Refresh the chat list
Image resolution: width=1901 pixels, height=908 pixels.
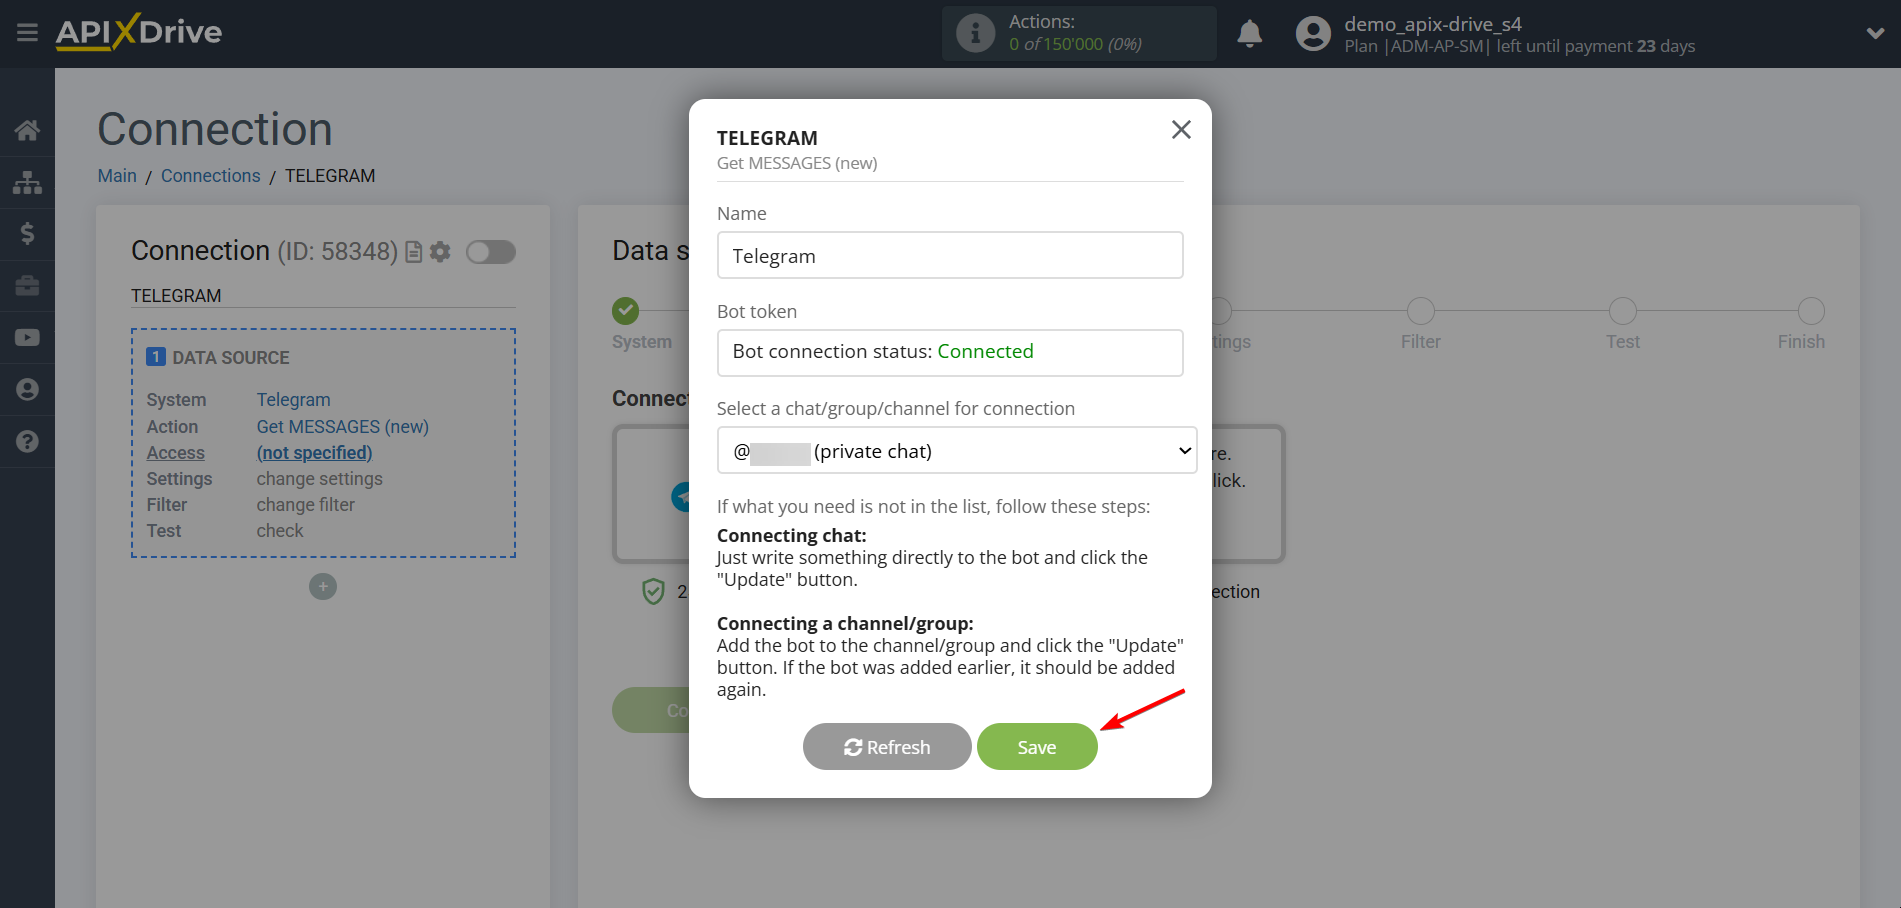(886, 746)
